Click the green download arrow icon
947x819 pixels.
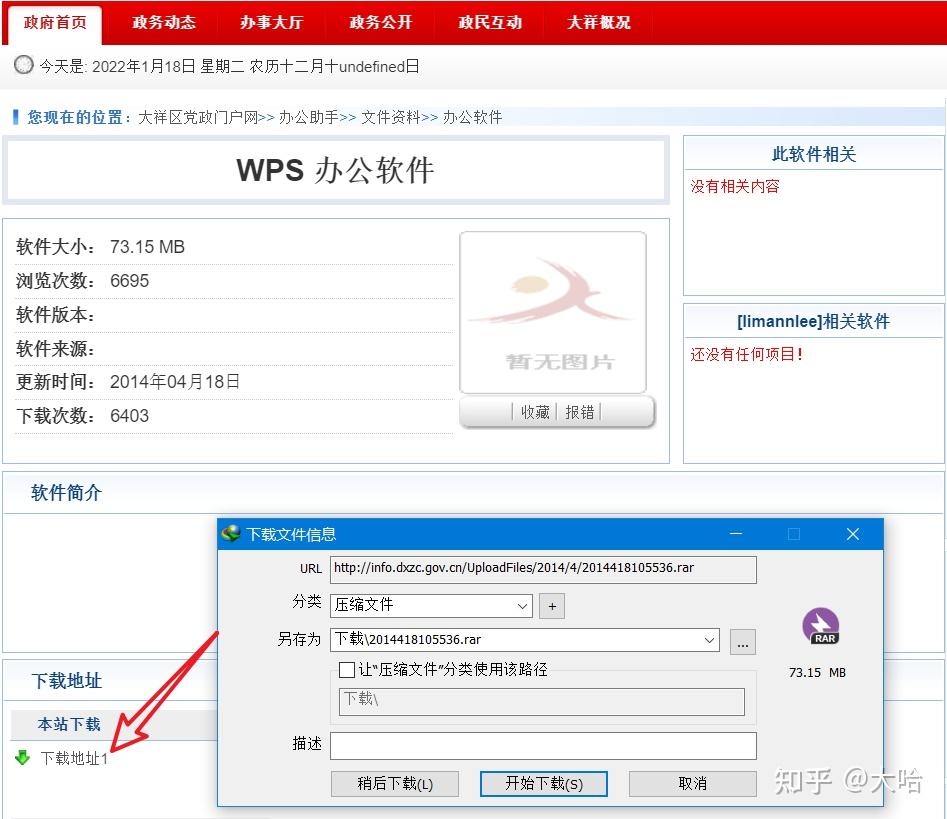(22, 757)
